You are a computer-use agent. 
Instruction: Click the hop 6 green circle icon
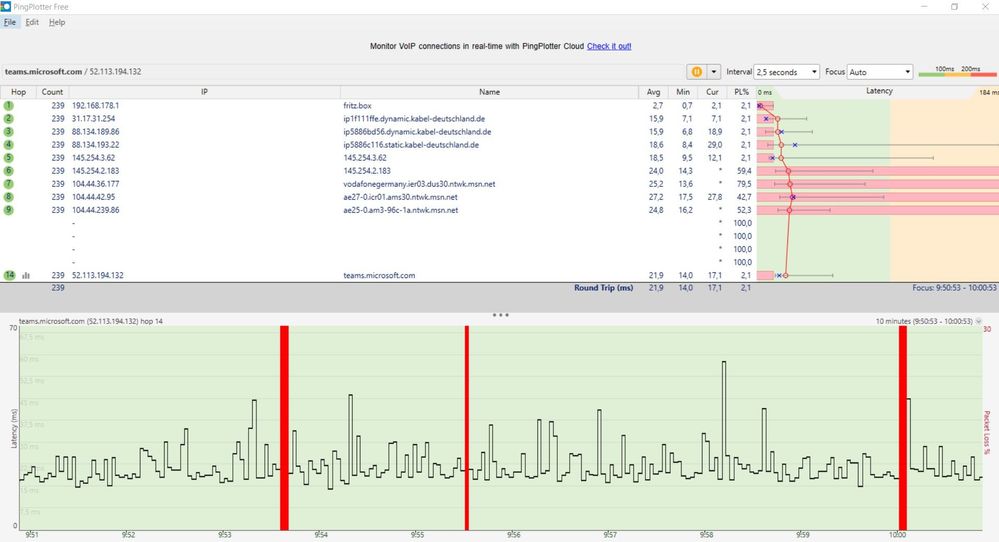(x=8, y=171)
